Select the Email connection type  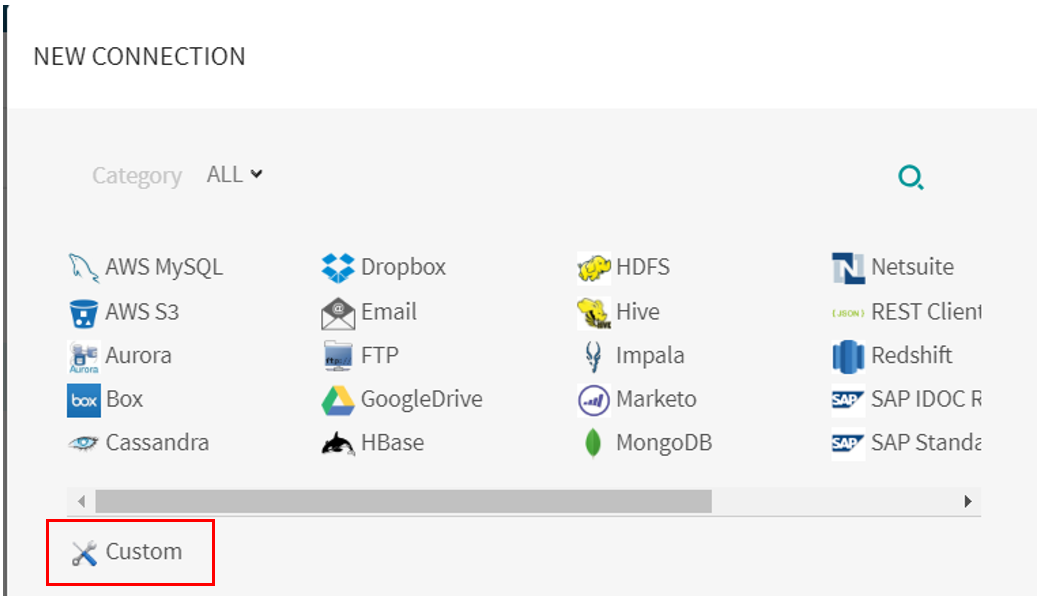coord(369,312)
